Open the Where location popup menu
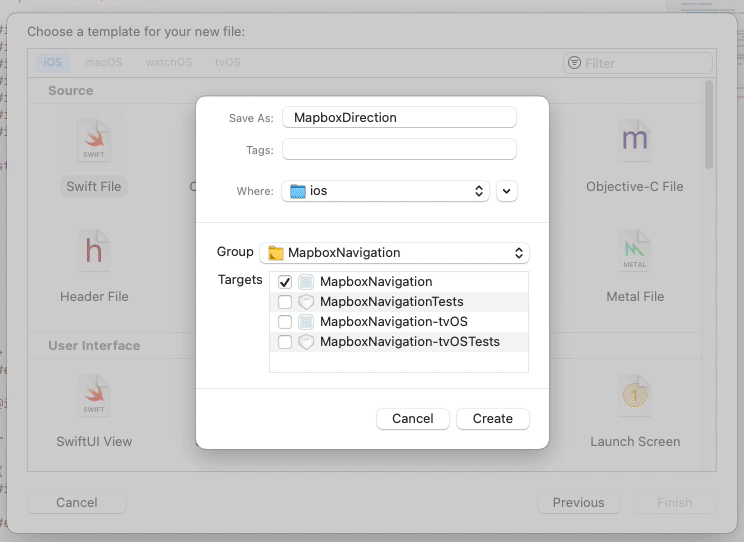This screenshot has height=542, width=744. [385, 191]
